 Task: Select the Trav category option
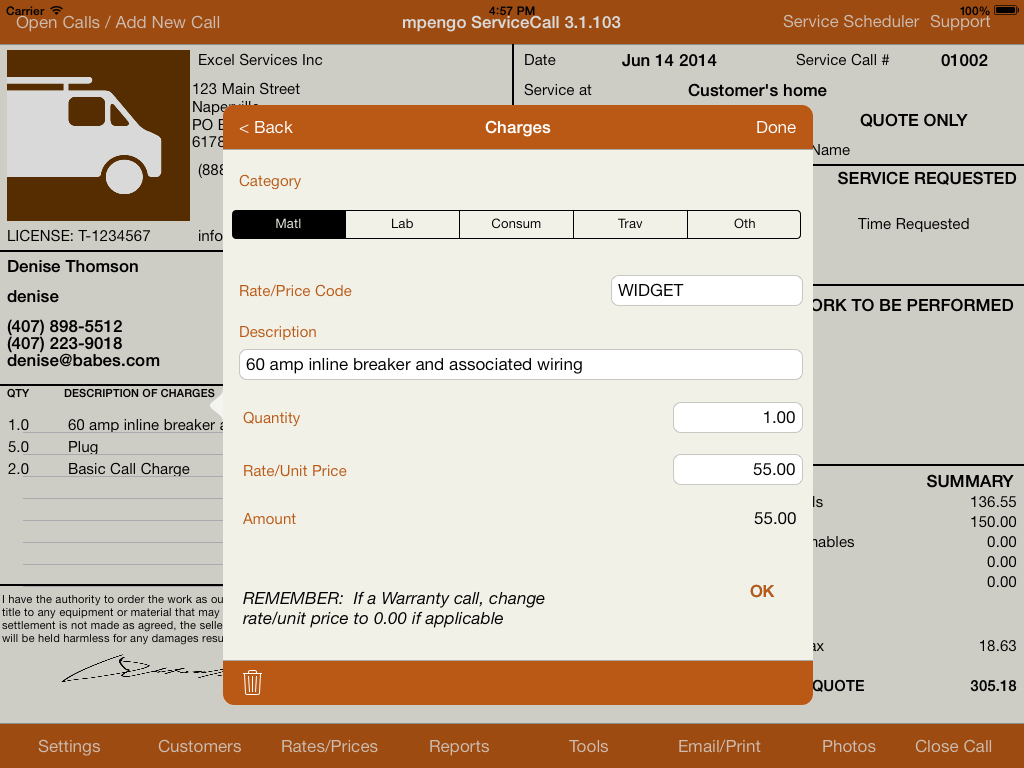(x=630, y=224)
